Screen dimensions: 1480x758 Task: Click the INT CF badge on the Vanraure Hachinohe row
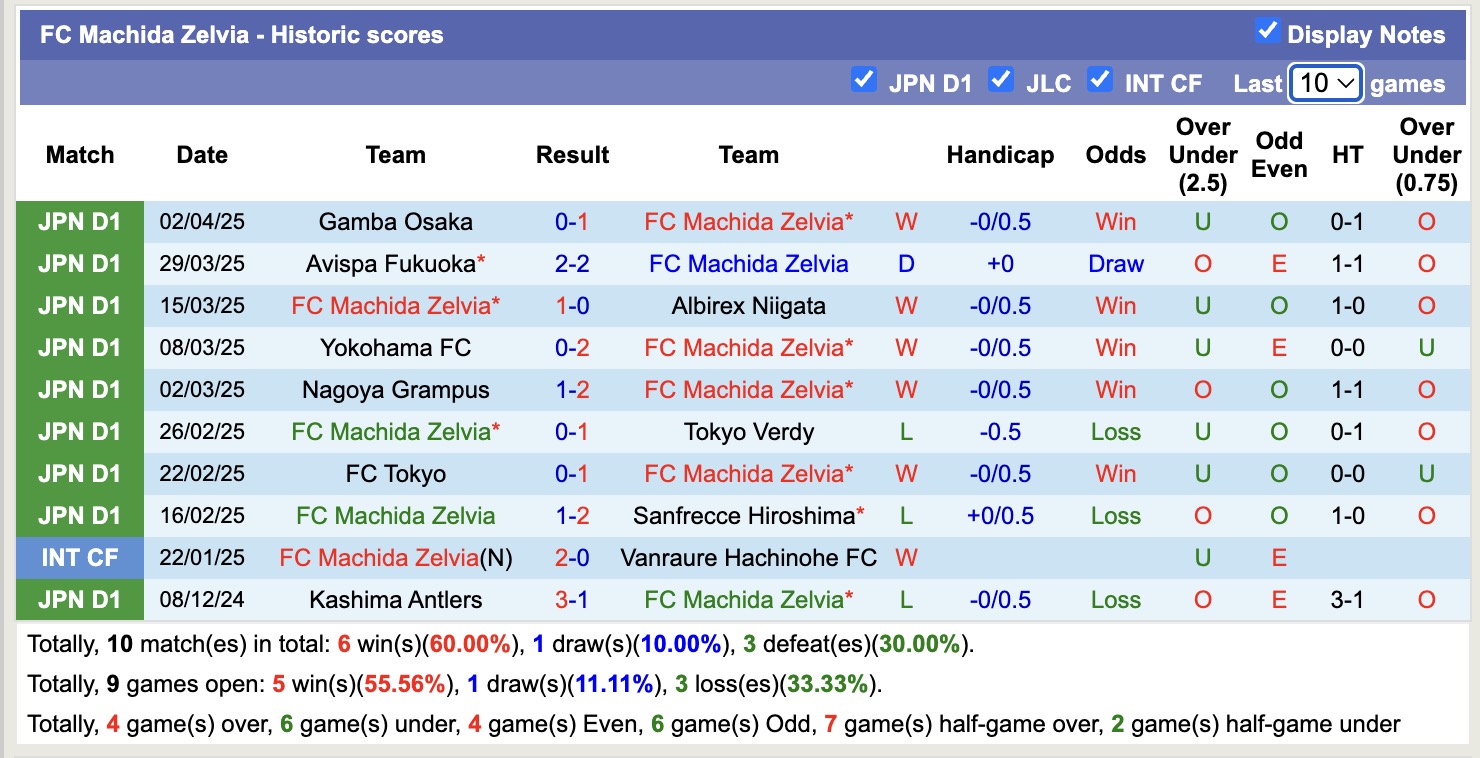tap(79, 558)
